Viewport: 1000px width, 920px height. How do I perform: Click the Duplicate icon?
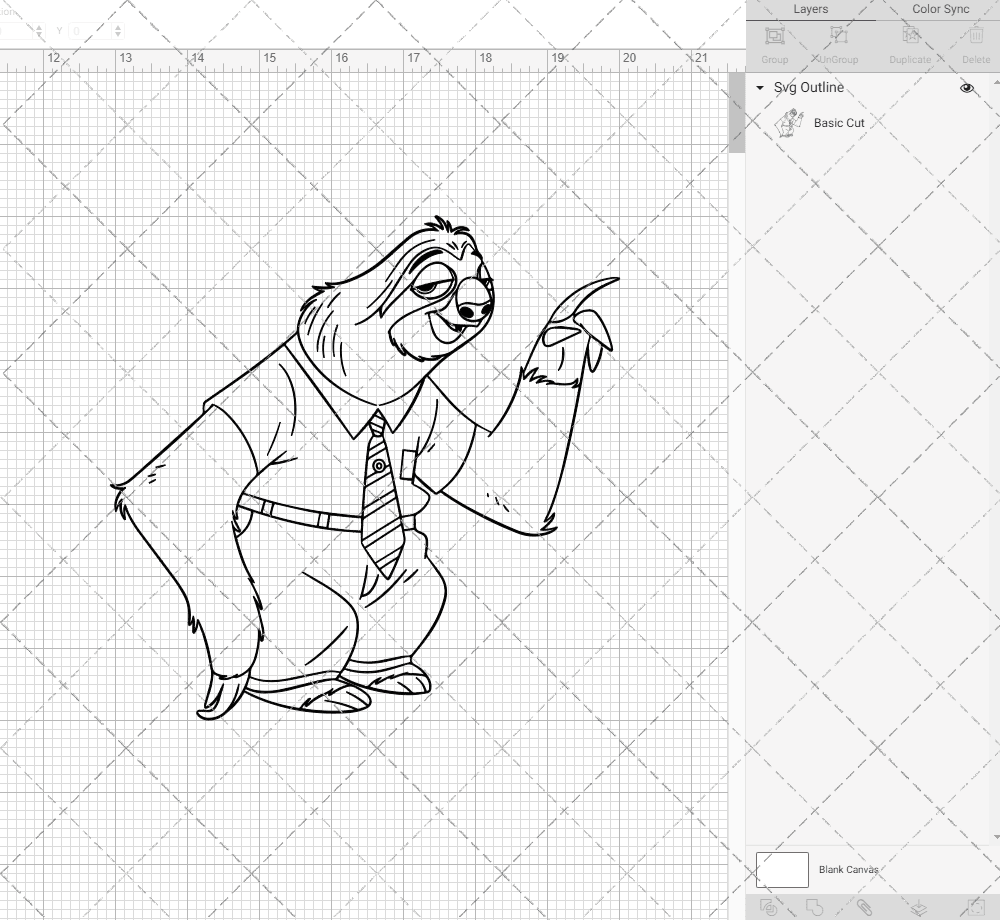(x=909, y=36)
